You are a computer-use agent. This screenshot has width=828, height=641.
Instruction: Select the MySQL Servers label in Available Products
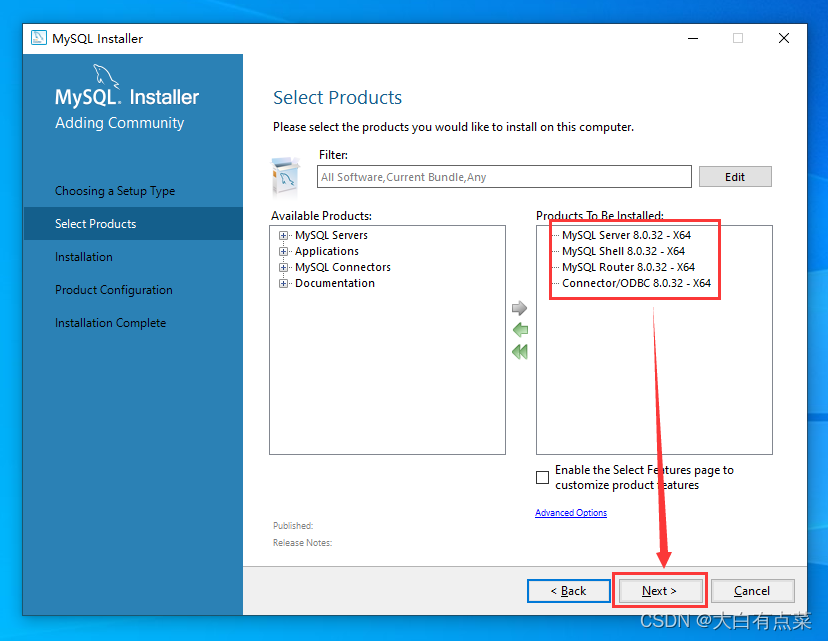click(x=331, y=235)
